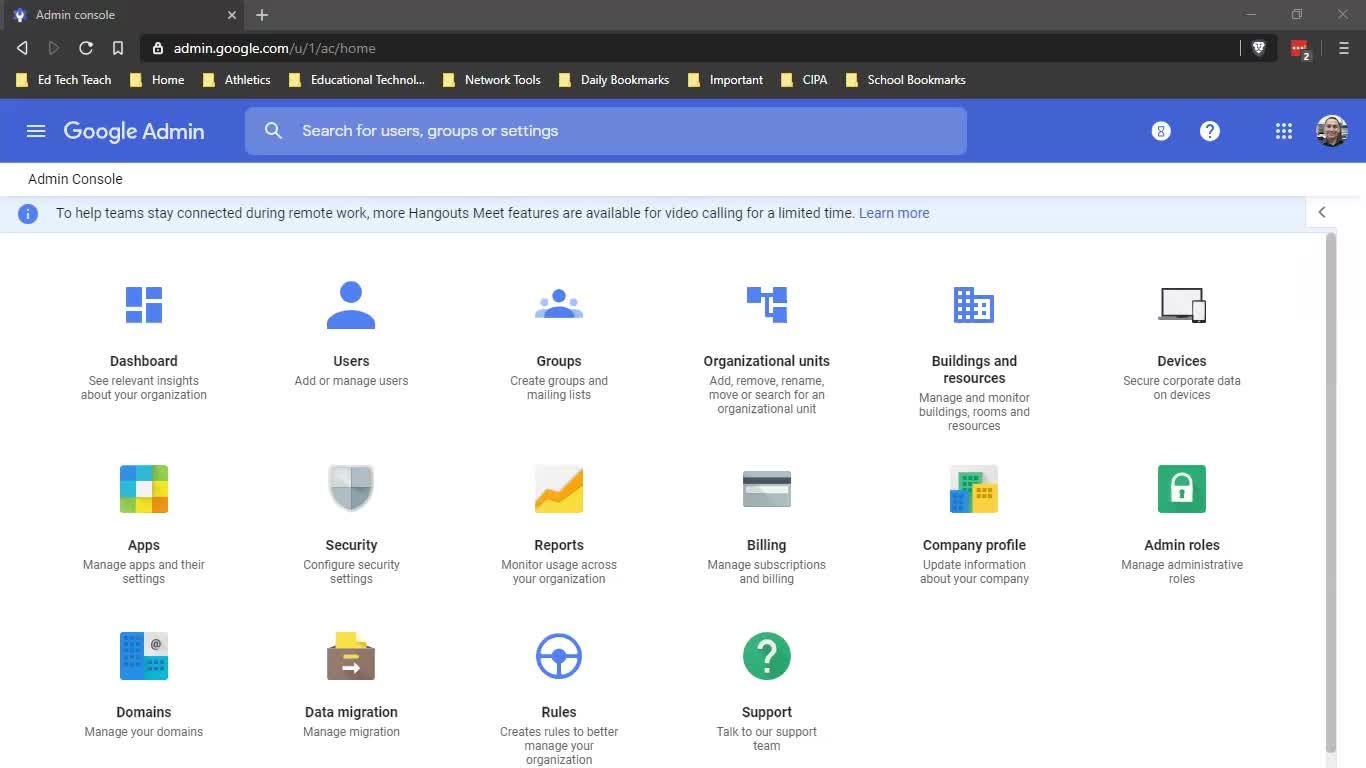
Task: Open the Admin roles lock icon
Action: [1182, 489]
